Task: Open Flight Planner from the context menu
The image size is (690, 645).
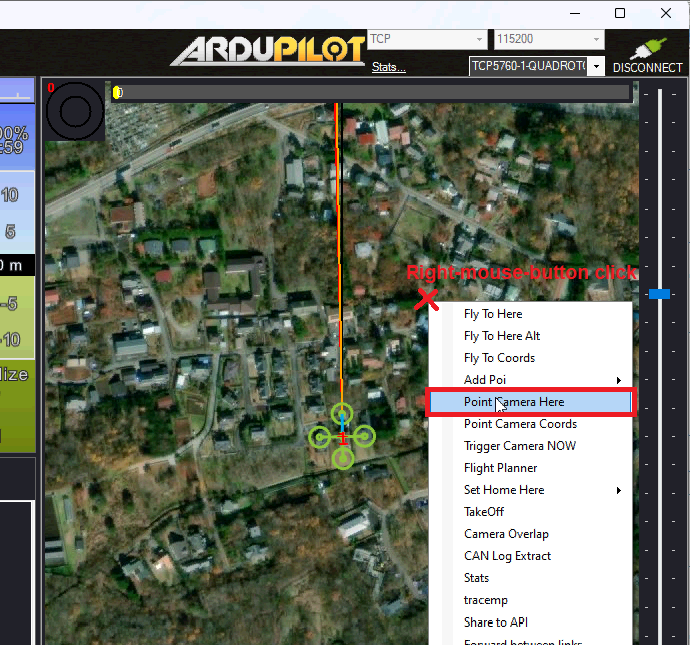Action: tap(500, 468)
